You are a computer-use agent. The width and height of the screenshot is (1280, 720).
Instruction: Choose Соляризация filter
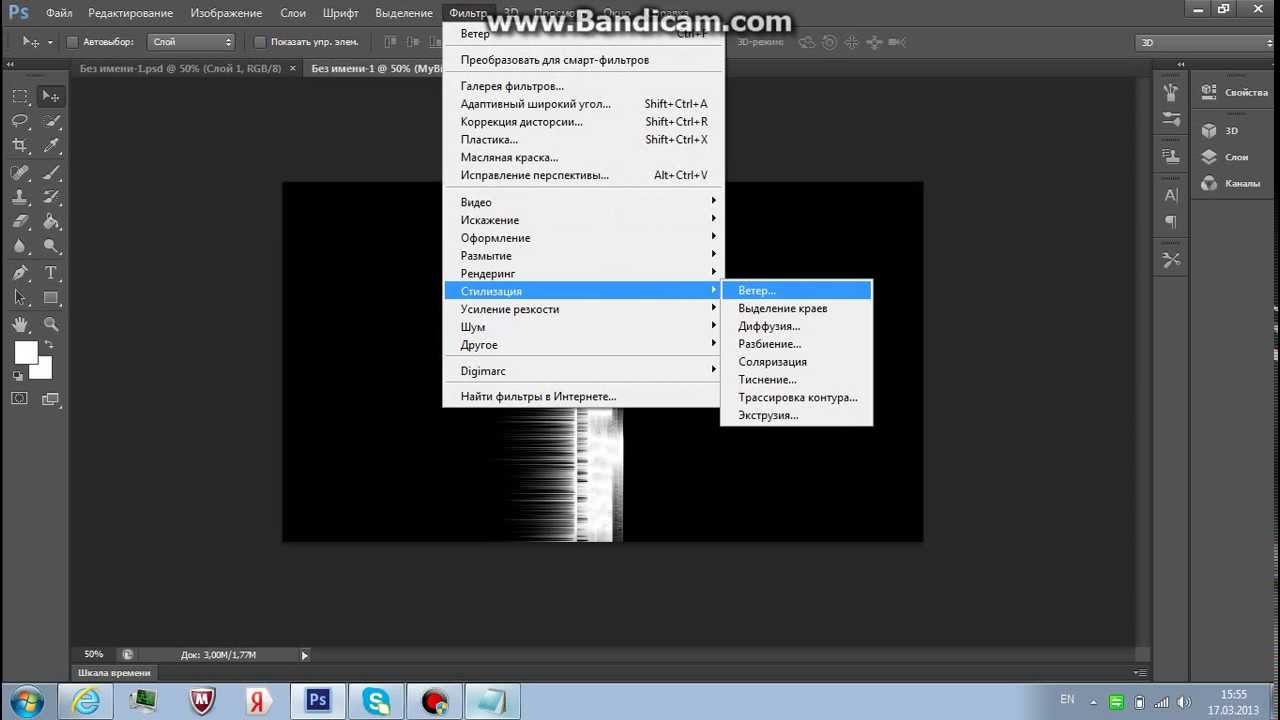(797, 362)
